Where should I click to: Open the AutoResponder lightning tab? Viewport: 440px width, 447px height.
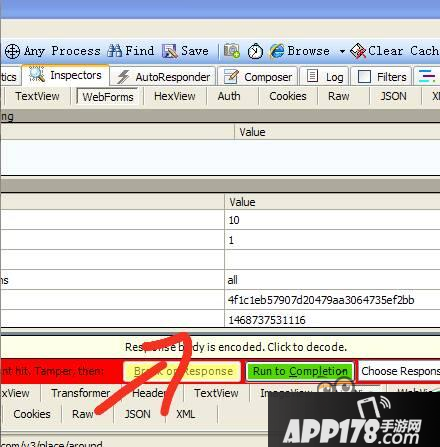pyautogui.click(x=164, y=77)
